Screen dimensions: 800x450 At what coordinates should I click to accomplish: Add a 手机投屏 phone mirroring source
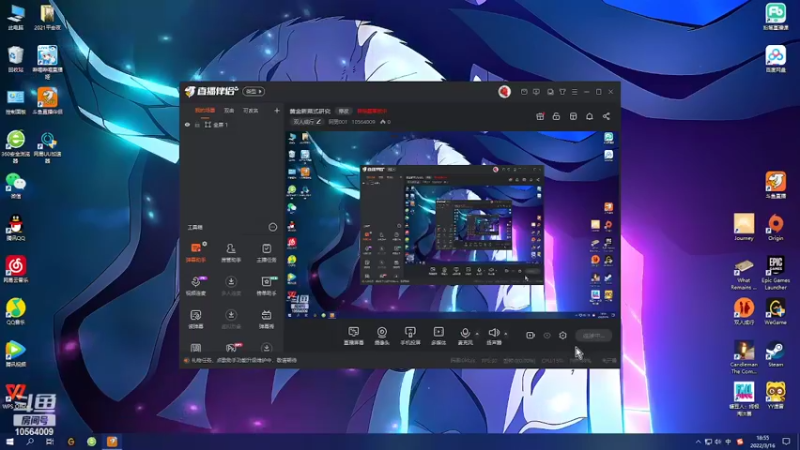[x=410, y=336]
